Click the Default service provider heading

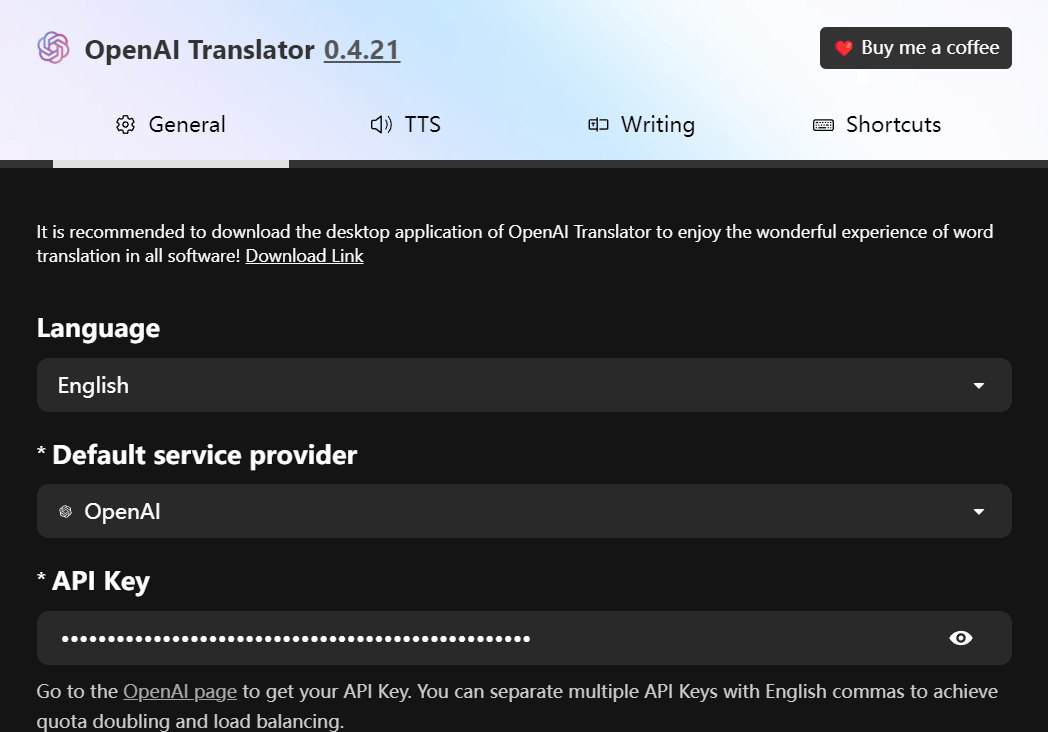pos(205,455)
